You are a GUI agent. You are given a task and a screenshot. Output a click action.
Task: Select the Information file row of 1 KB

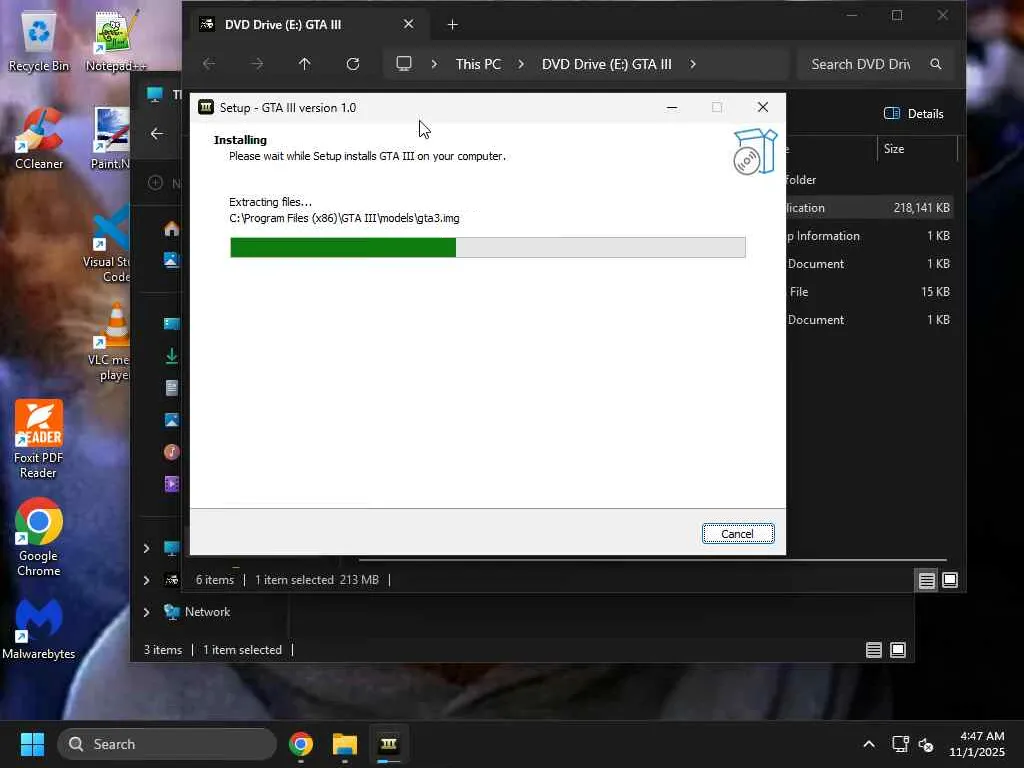point(869,236)
